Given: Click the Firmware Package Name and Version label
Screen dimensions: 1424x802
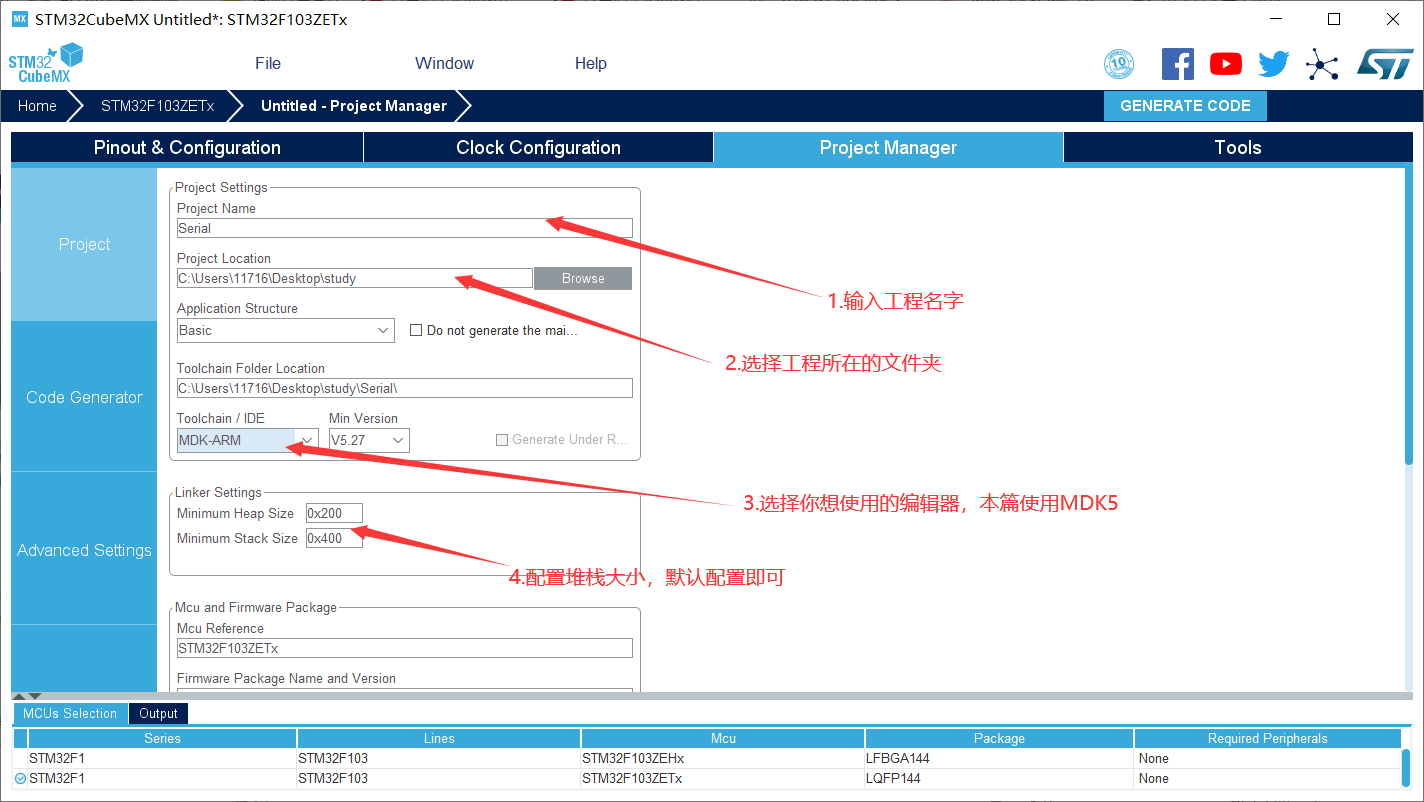Looking at the screenshot, I should [x=286, y=678].
